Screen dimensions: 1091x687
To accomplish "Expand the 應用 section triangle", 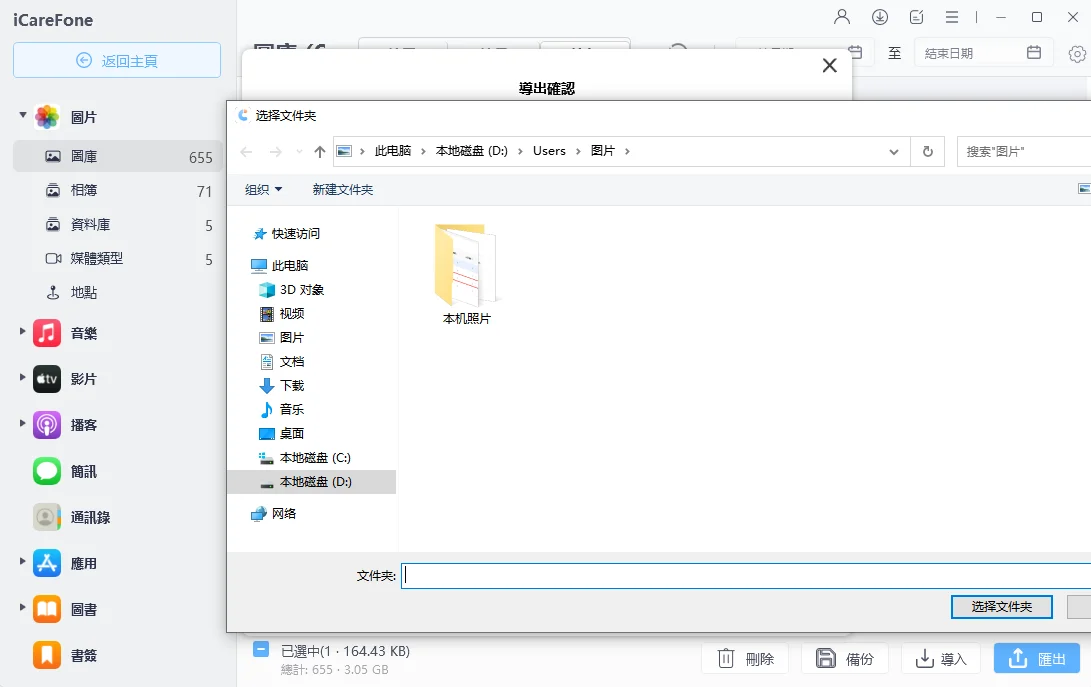I will pyautogui.click(x=23, y=561).
